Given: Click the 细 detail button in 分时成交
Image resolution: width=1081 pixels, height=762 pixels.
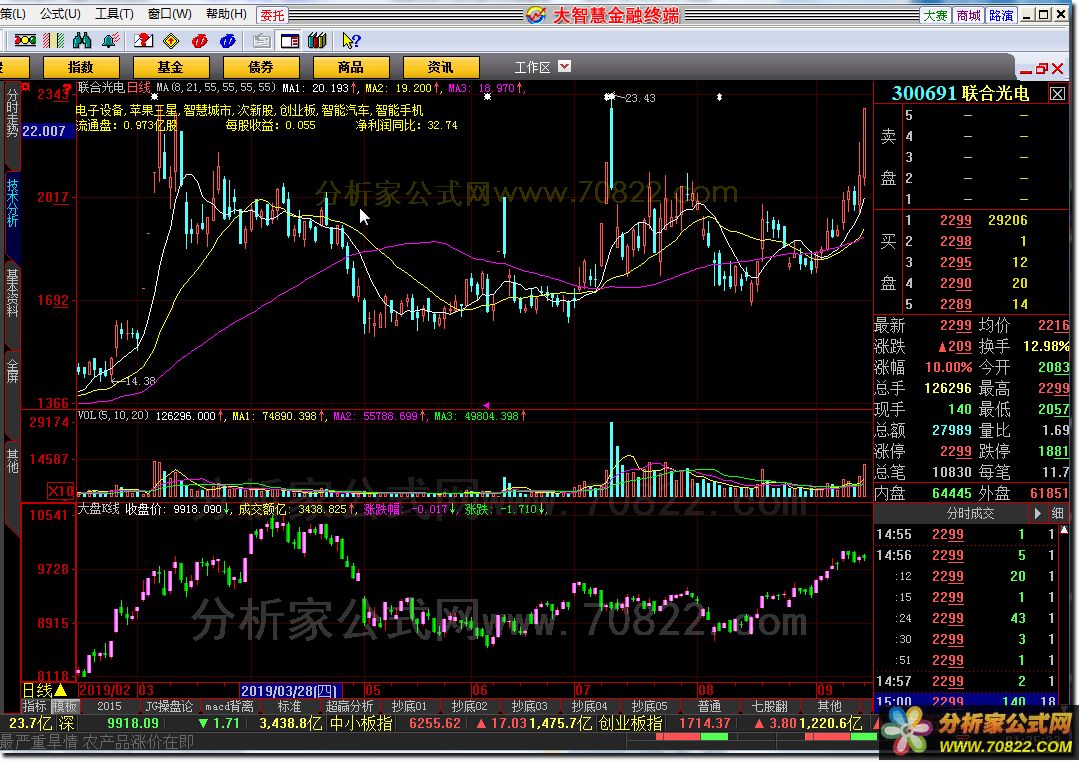Looking at the screenshot, I should point(1058,513).
